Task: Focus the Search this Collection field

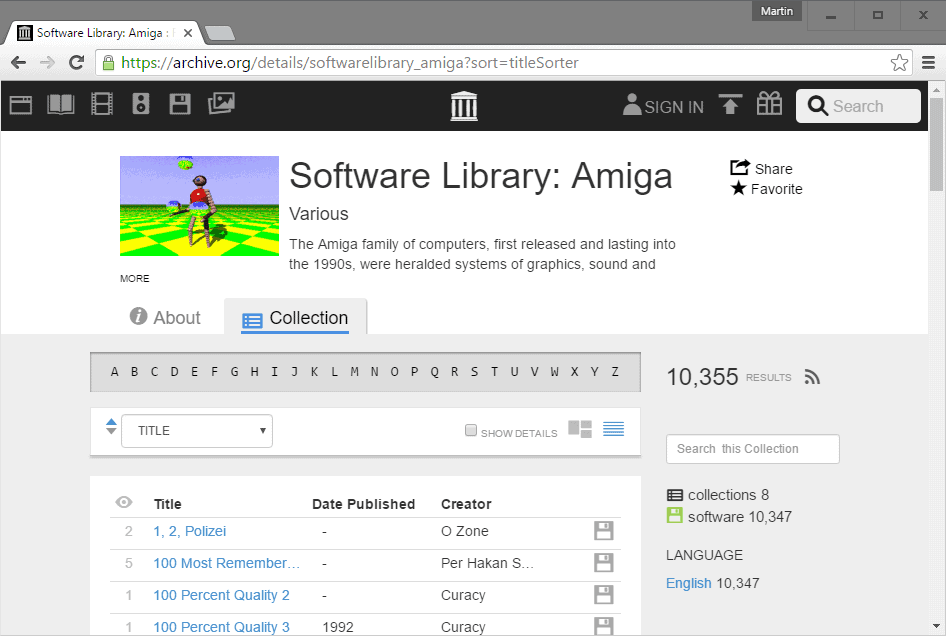Action: click(752, 449)
